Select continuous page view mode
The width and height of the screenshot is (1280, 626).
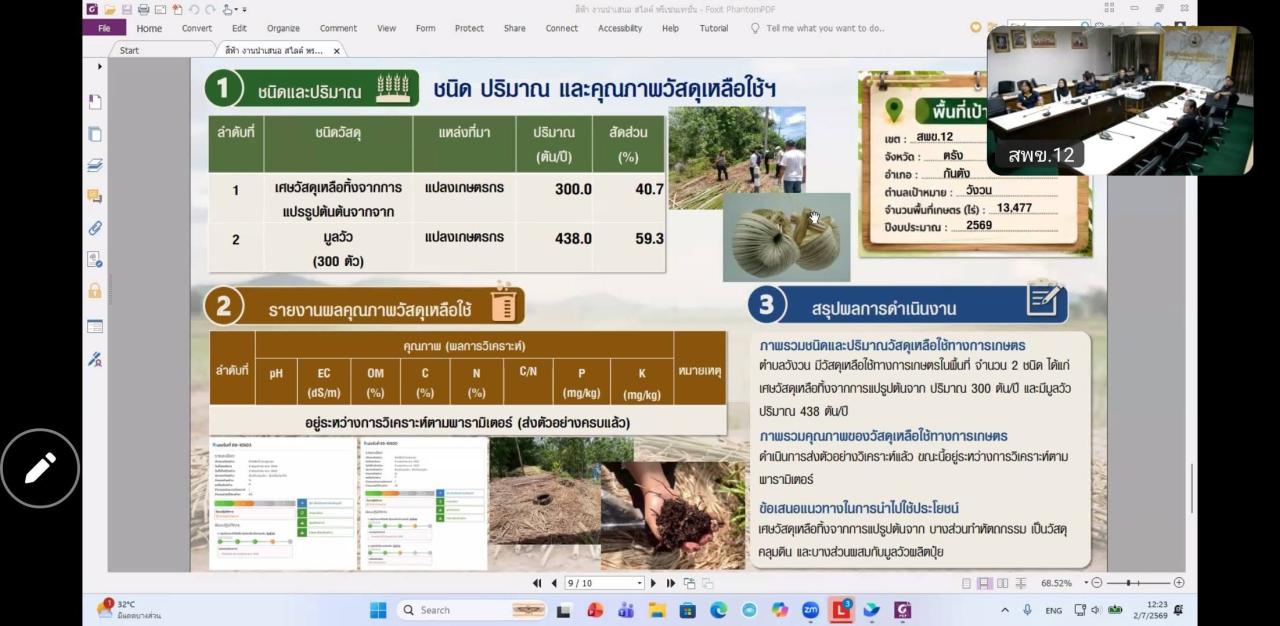(x=984, y=583)
